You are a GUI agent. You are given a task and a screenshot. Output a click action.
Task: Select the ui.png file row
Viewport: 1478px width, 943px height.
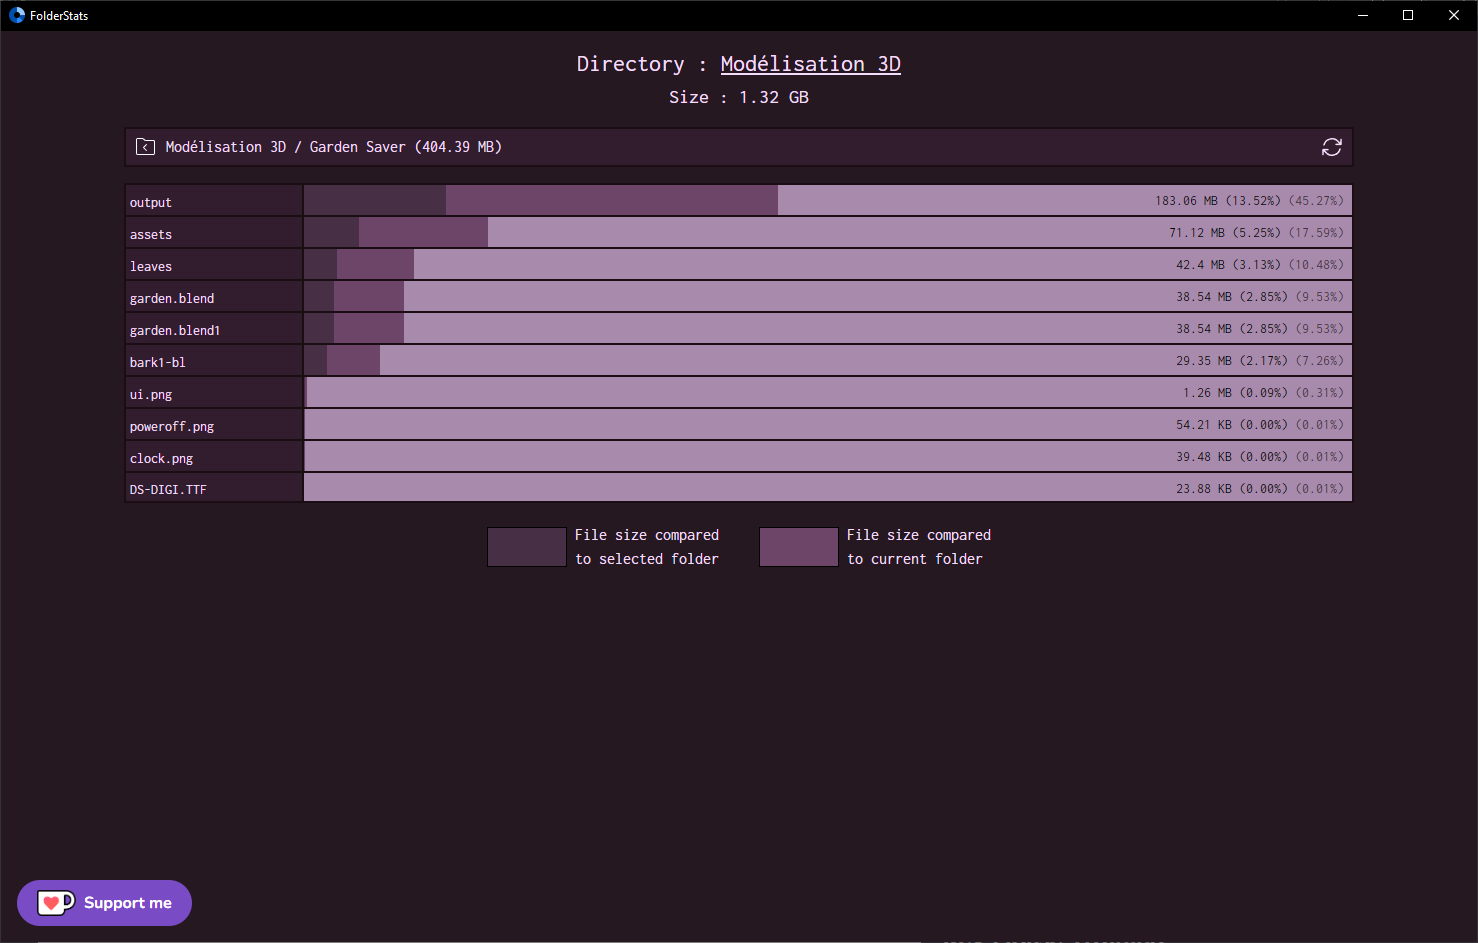pyautogui.click(x=738, y=393)
